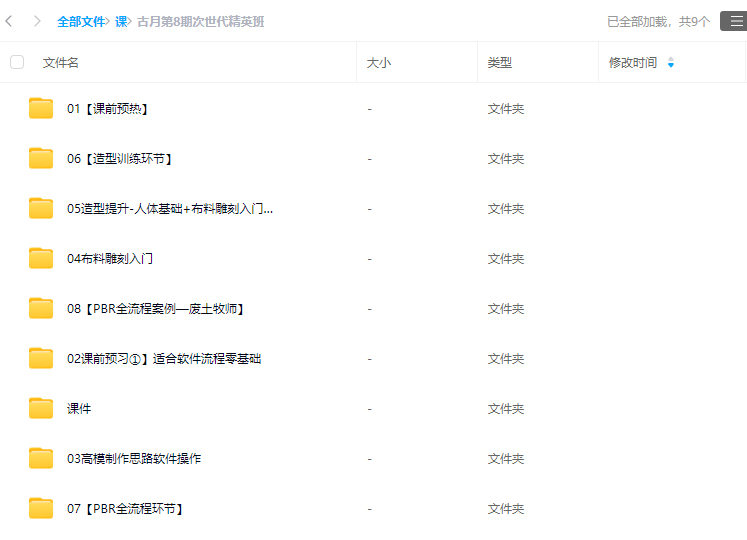Click folder icon for 06【造型训练环节】
Image resolution: width=747 pixels, height=540 pixels.
[x=41, y=159]
